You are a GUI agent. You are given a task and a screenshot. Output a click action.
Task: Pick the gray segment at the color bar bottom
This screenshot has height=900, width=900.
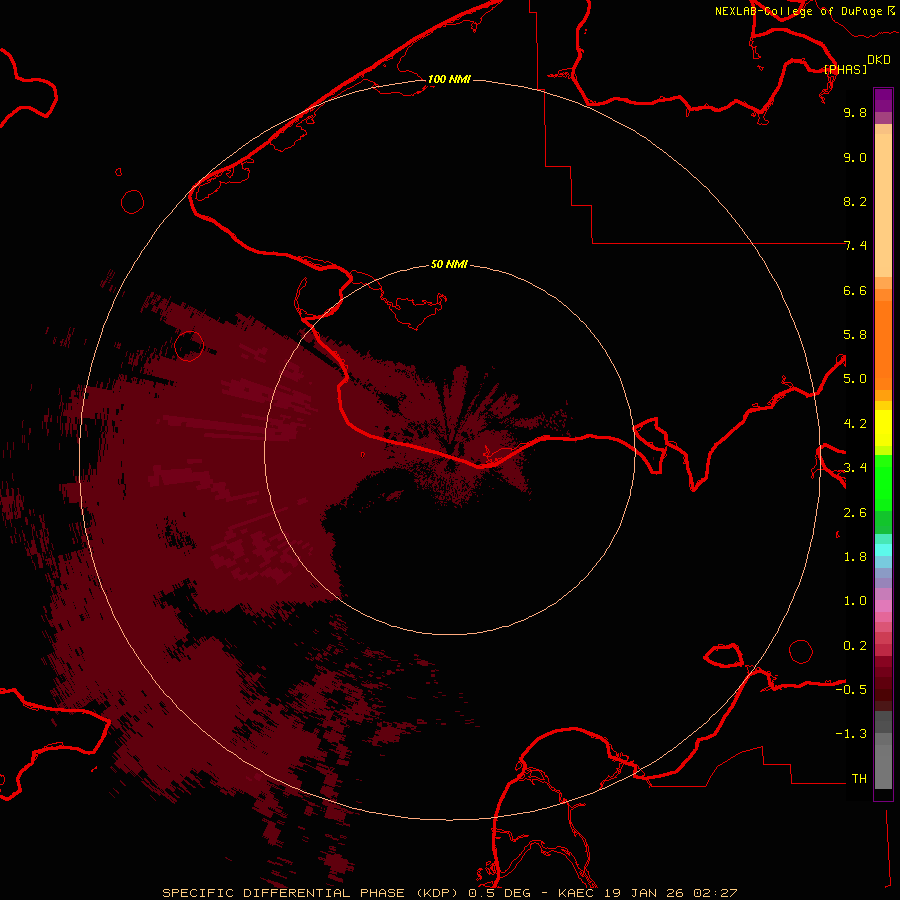pyautogui.click(x=883, y=766)
